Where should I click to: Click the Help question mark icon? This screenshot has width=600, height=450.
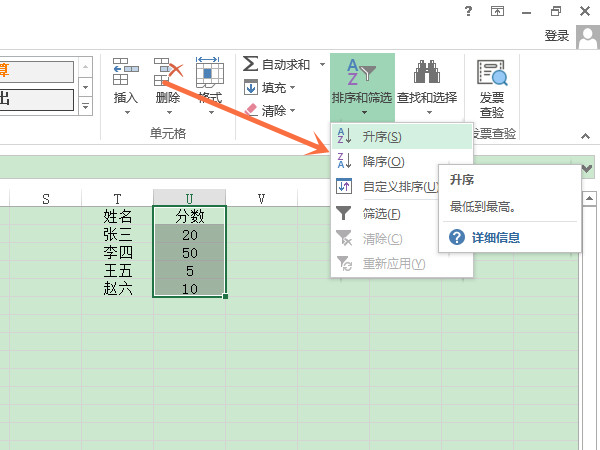coord(468,11)
